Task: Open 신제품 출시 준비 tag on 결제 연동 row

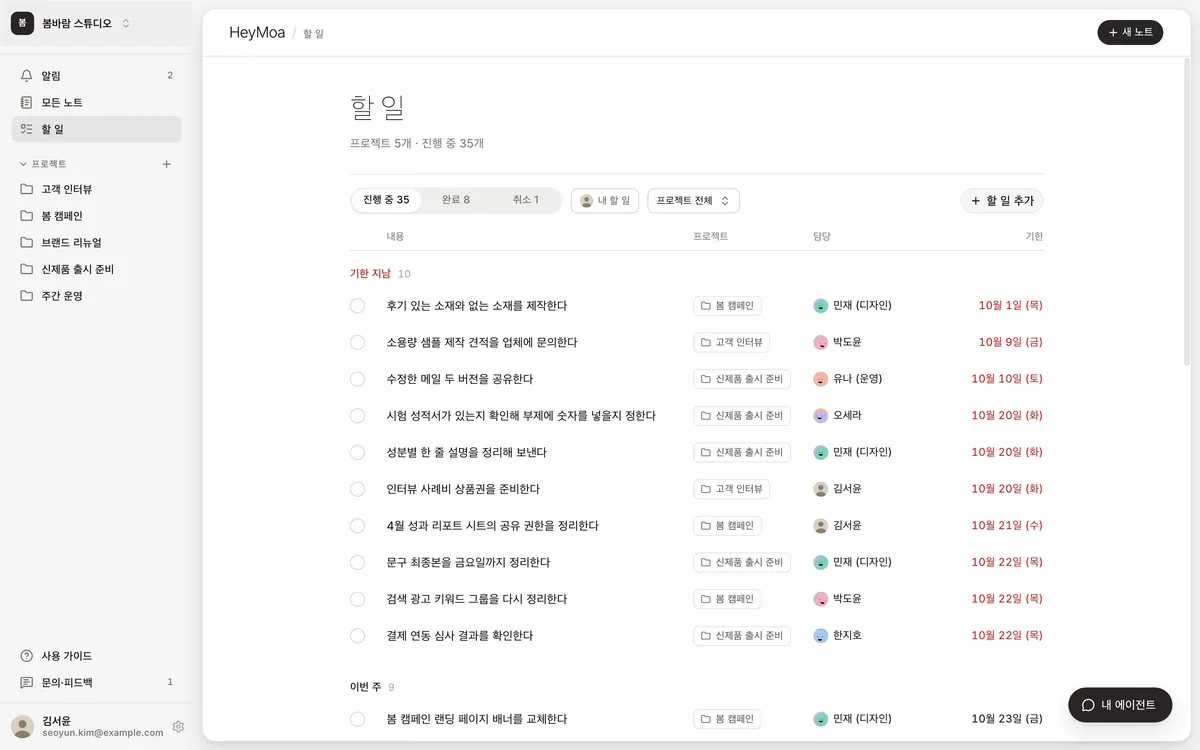Action: click(742, 636)
